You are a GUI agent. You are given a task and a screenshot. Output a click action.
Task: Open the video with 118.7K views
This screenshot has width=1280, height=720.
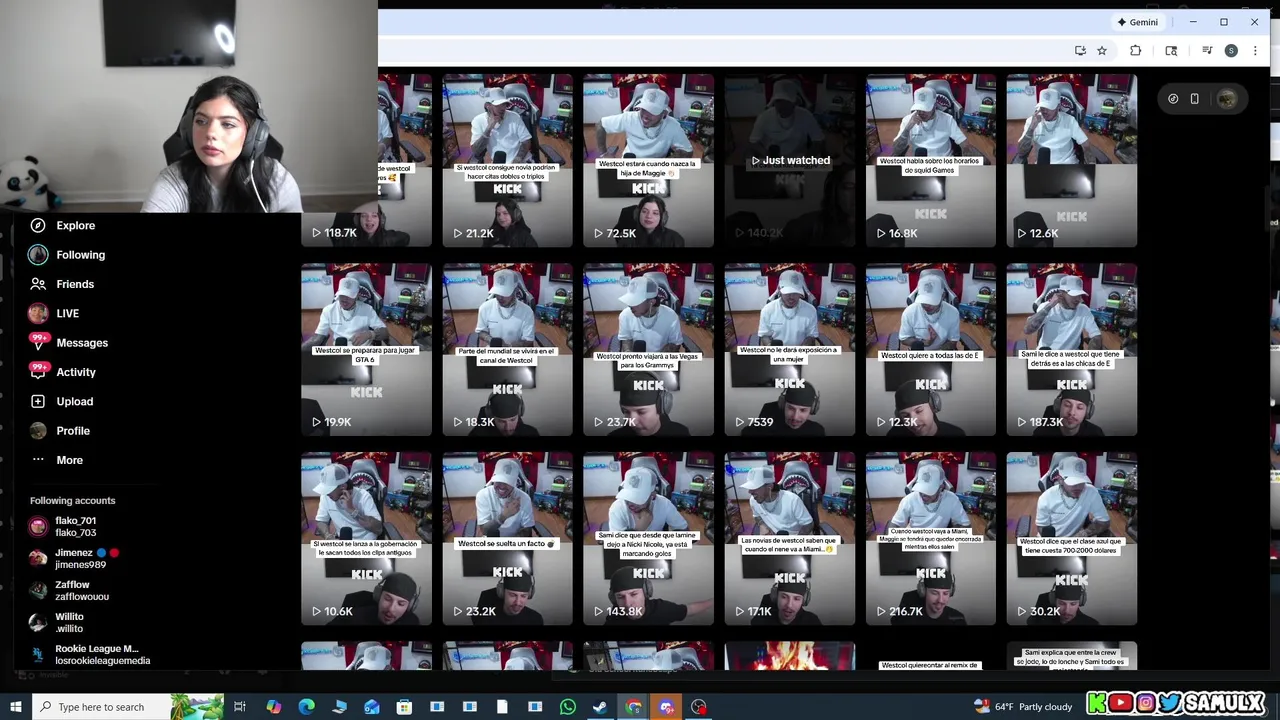(x=366, y=160)
